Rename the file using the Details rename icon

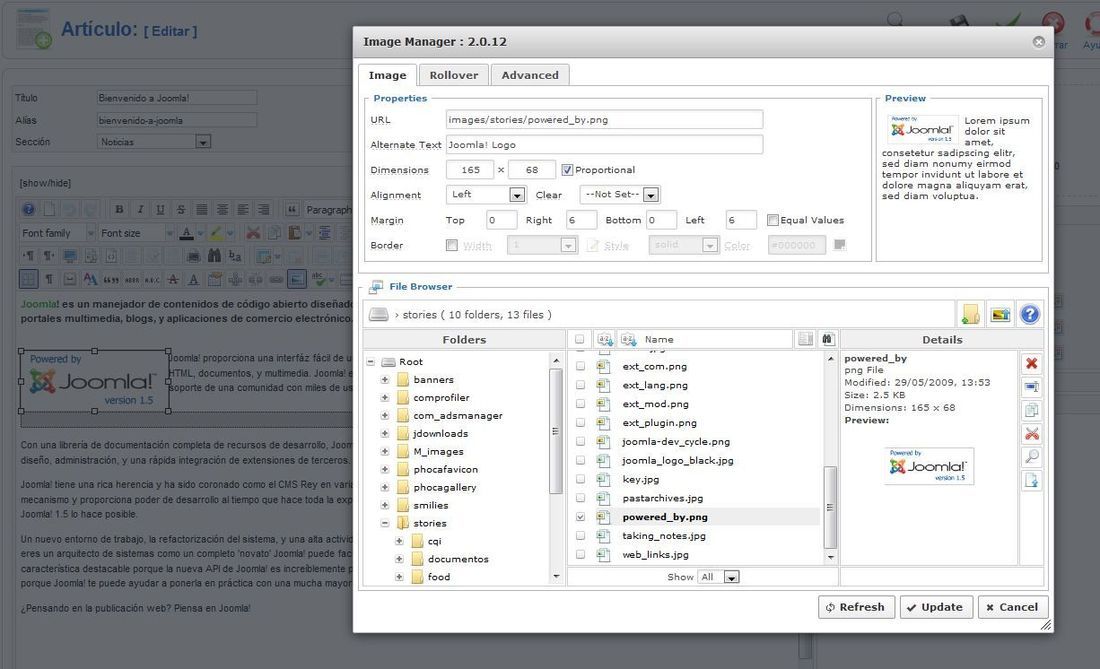pos(1031,386)
